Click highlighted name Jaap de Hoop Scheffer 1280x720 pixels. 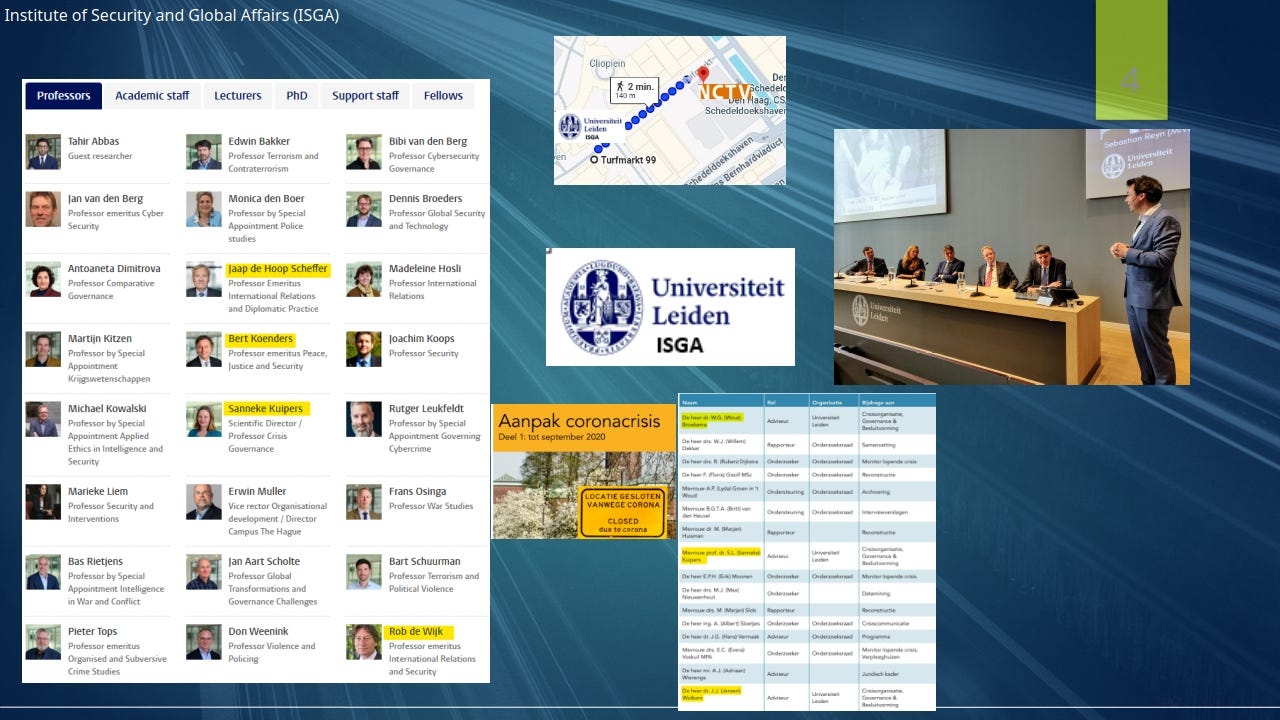point(278,268)
